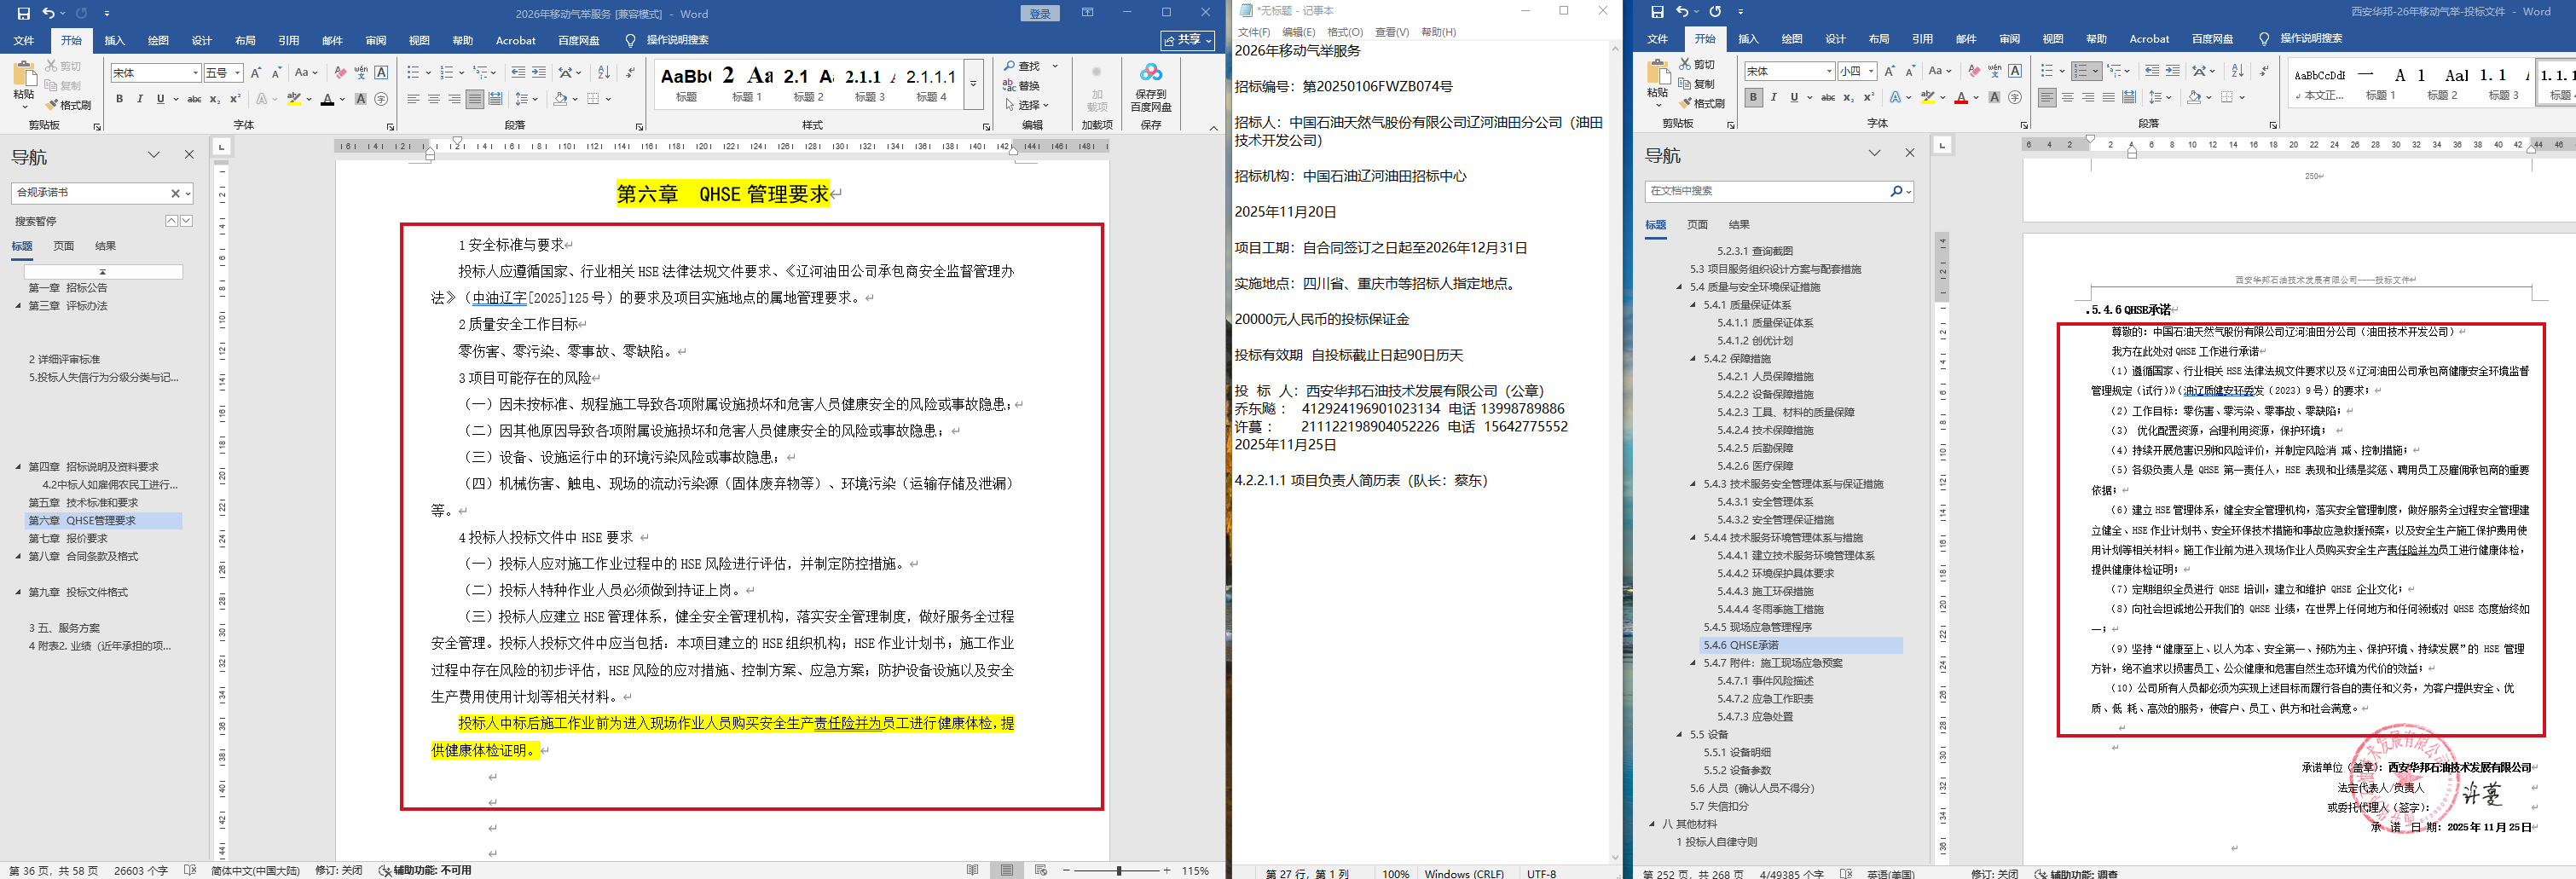Toggle Bold in left Word ribbon
Viewport: 2576px width, 879px height.
click(119, 99)
